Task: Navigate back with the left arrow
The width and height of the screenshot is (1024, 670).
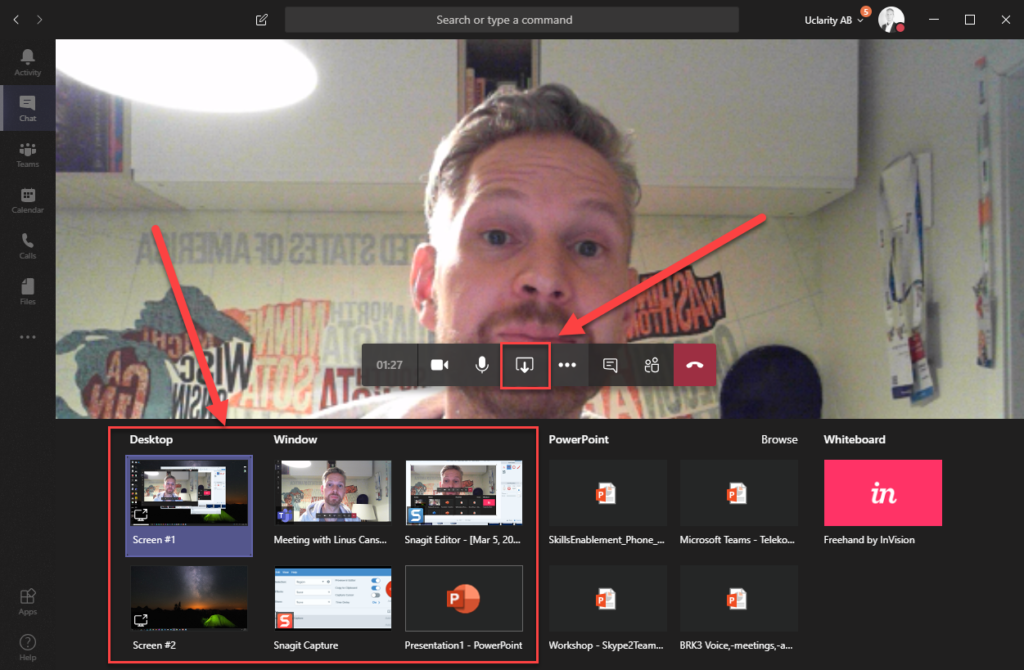Action: [16, 20]
